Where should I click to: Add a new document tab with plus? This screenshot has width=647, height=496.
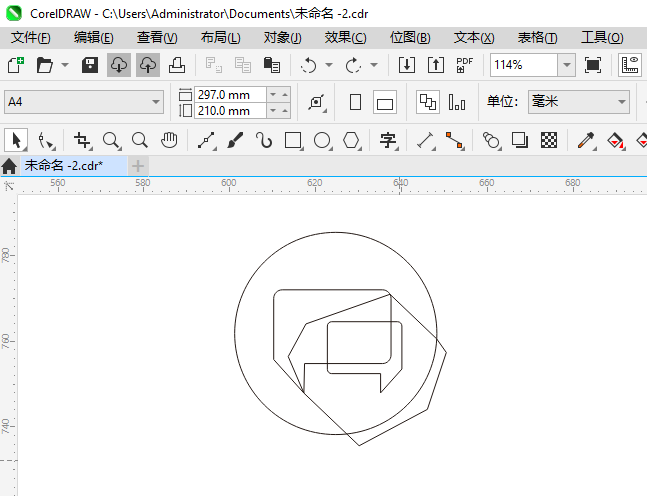[138, 166]
